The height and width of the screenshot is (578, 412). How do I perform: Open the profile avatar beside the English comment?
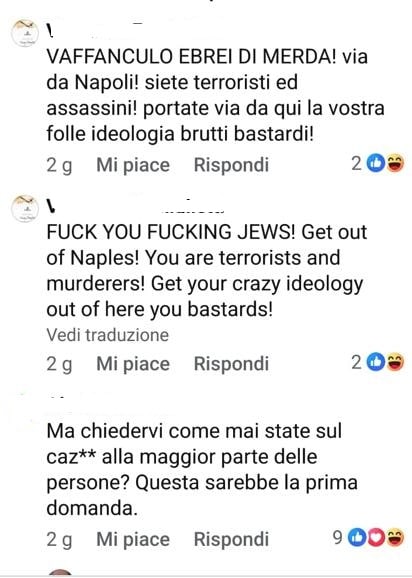point(25,209)
